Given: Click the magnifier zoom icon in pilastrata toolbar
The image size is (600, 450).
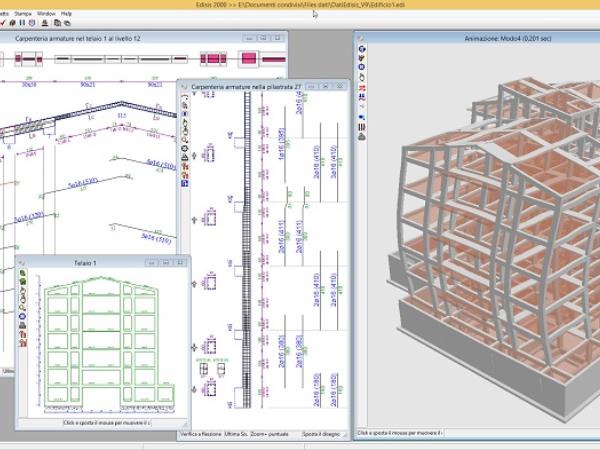Looking at the screenshot, I should [x=185, y=140].
